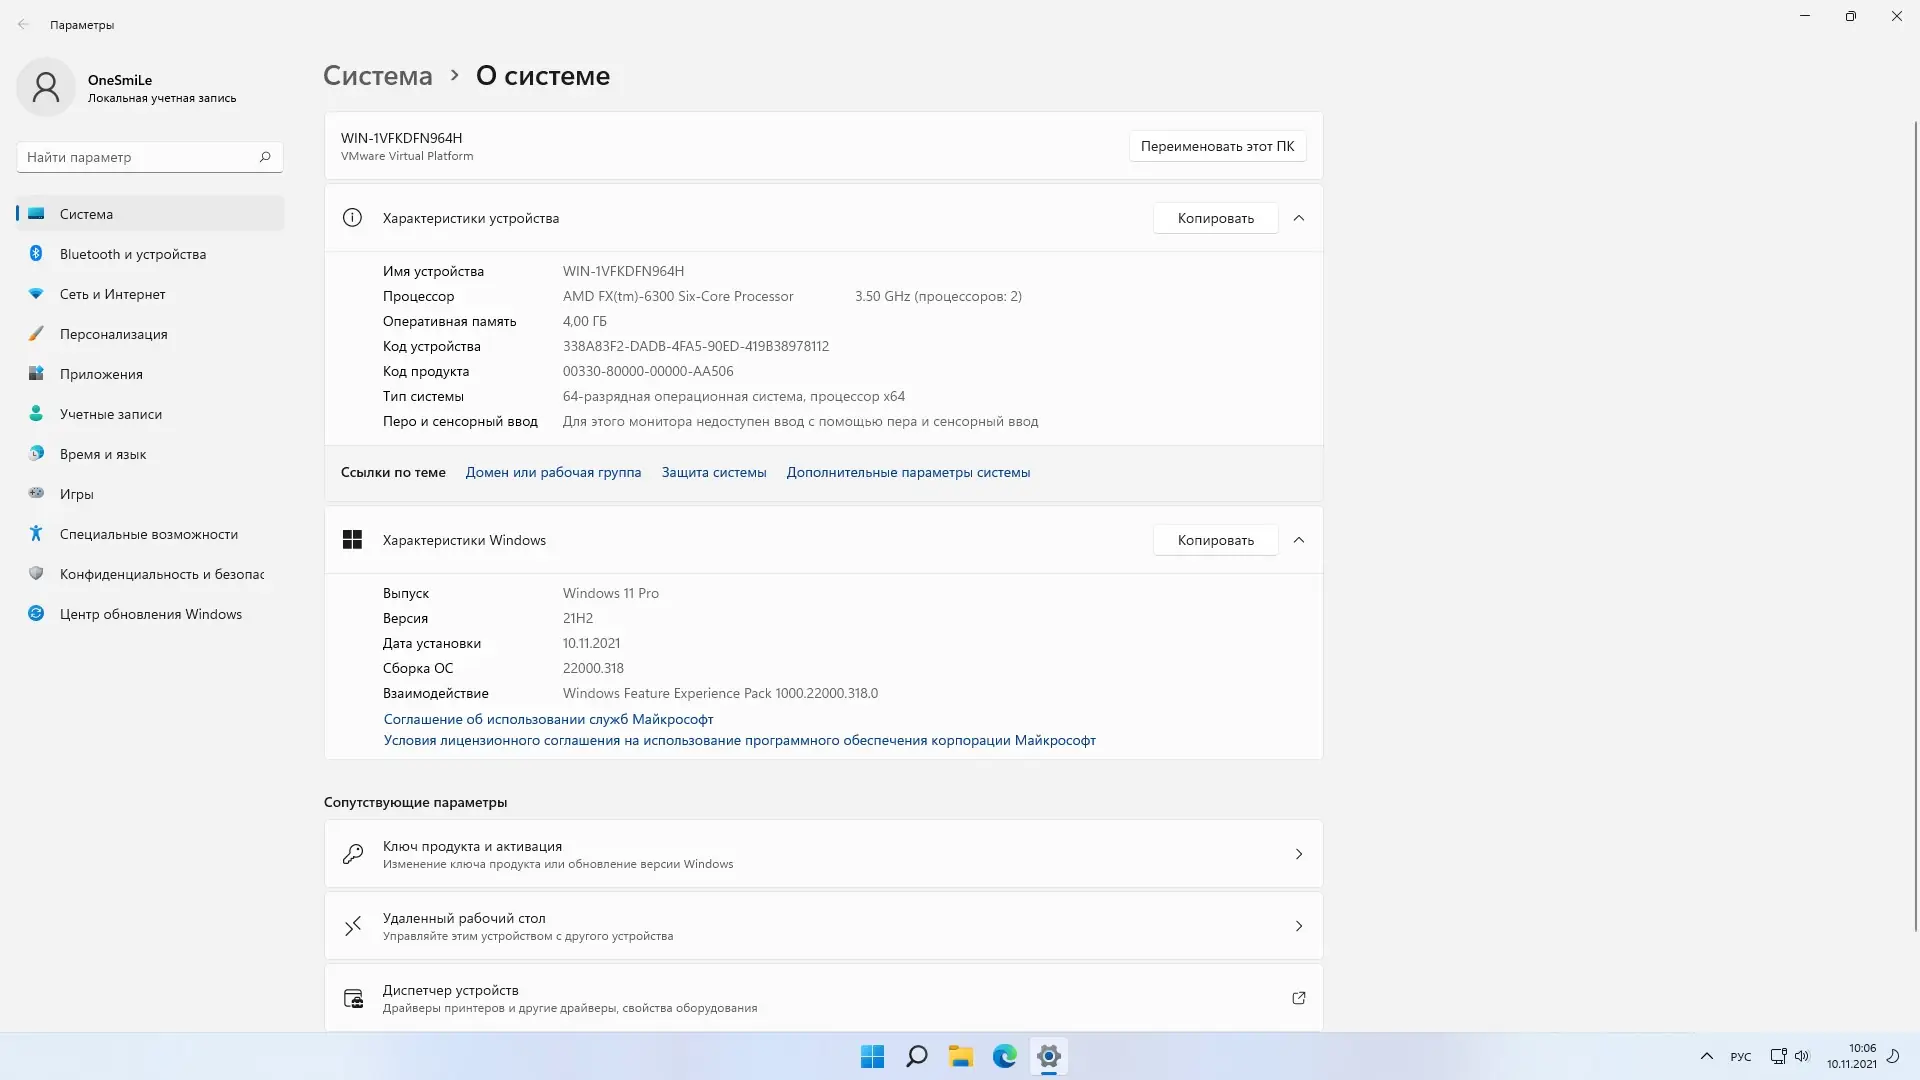
Task: Show hidden tray icons chevron
Action: point(1706,1056)
